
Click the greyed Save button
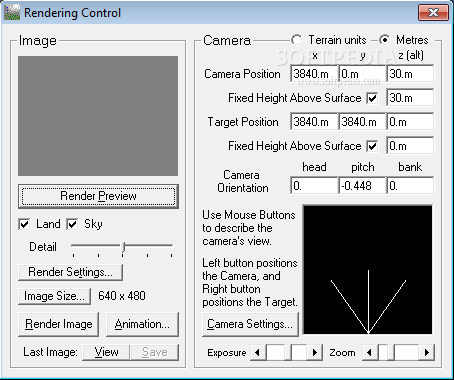pyautogui.click(x=155, y=352)
